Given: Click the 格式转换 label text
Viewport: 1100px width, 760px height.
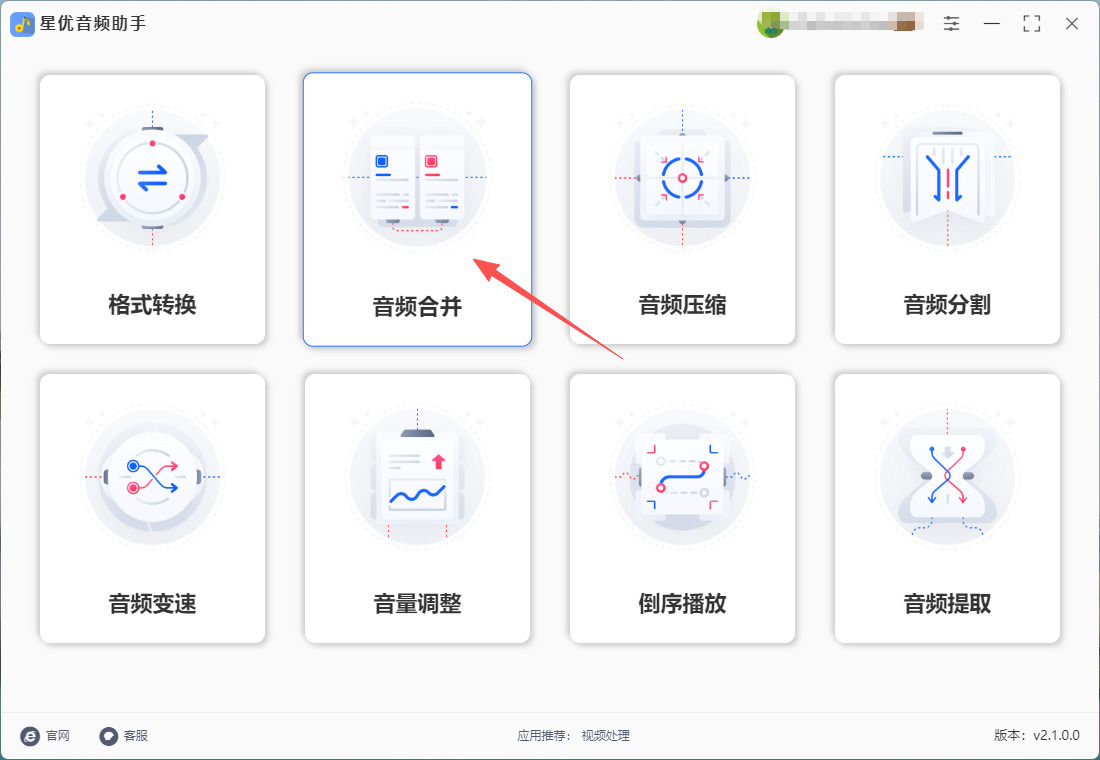Looking at the screenshot, I should pos(152,305).
